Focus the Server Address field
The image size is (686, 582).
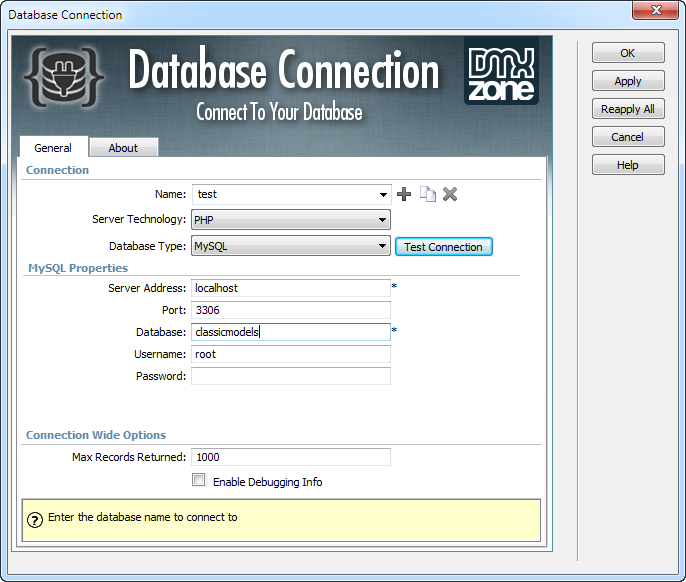click(x=291, y=288)
